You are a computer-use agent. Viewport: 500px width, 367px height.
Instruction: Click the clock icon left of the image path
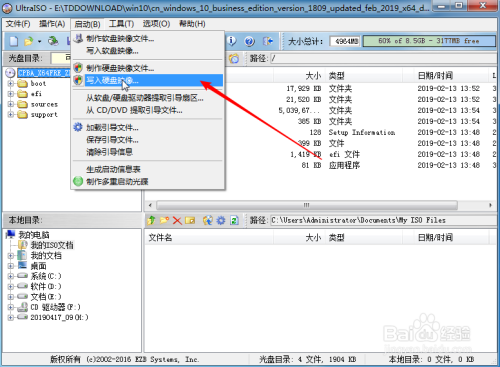[x=234, y=58]
